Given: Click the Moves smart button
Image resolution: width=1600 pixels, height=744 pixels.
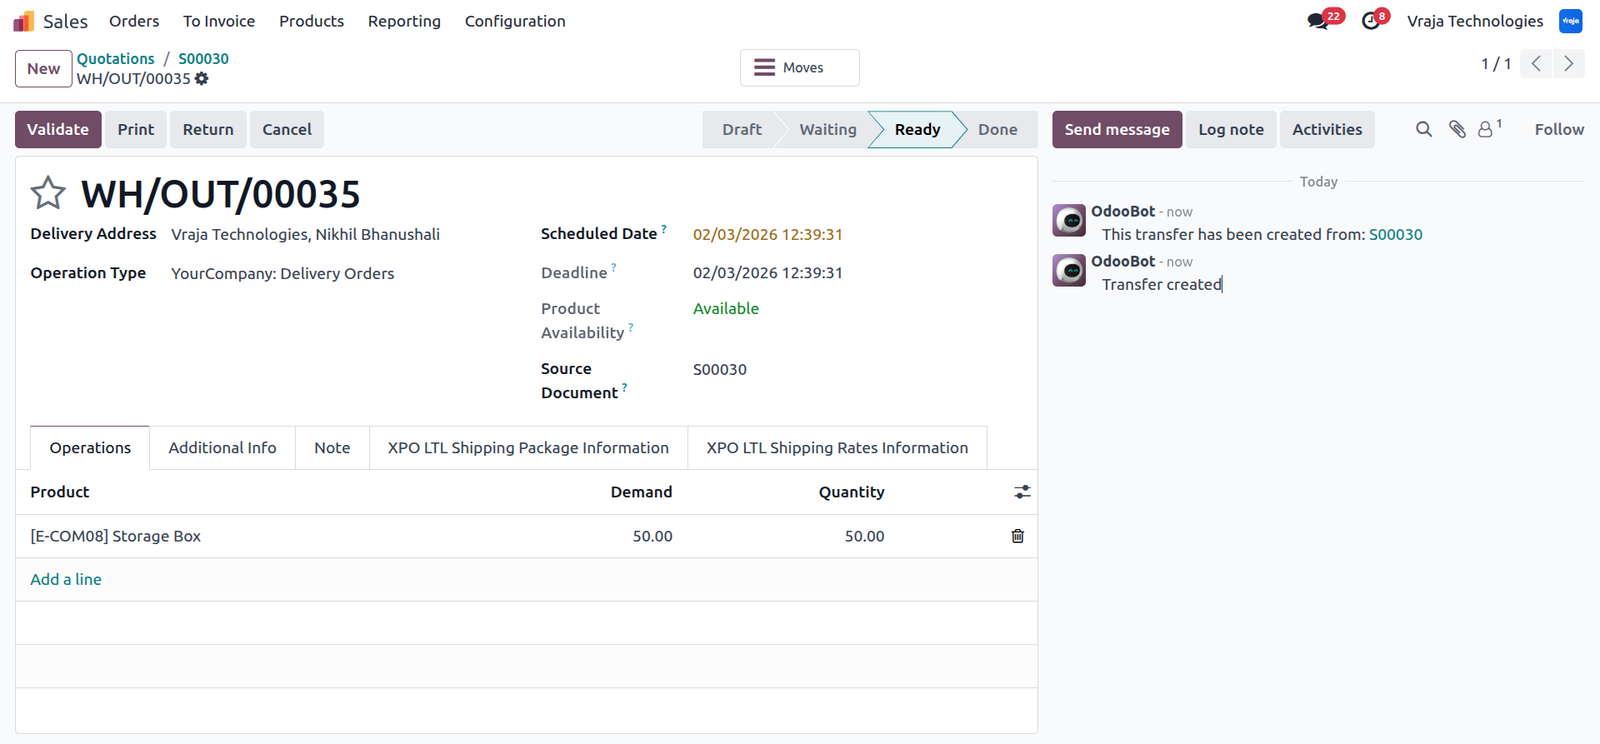Looking at the screenshot, I should click(x=800, y=68).
